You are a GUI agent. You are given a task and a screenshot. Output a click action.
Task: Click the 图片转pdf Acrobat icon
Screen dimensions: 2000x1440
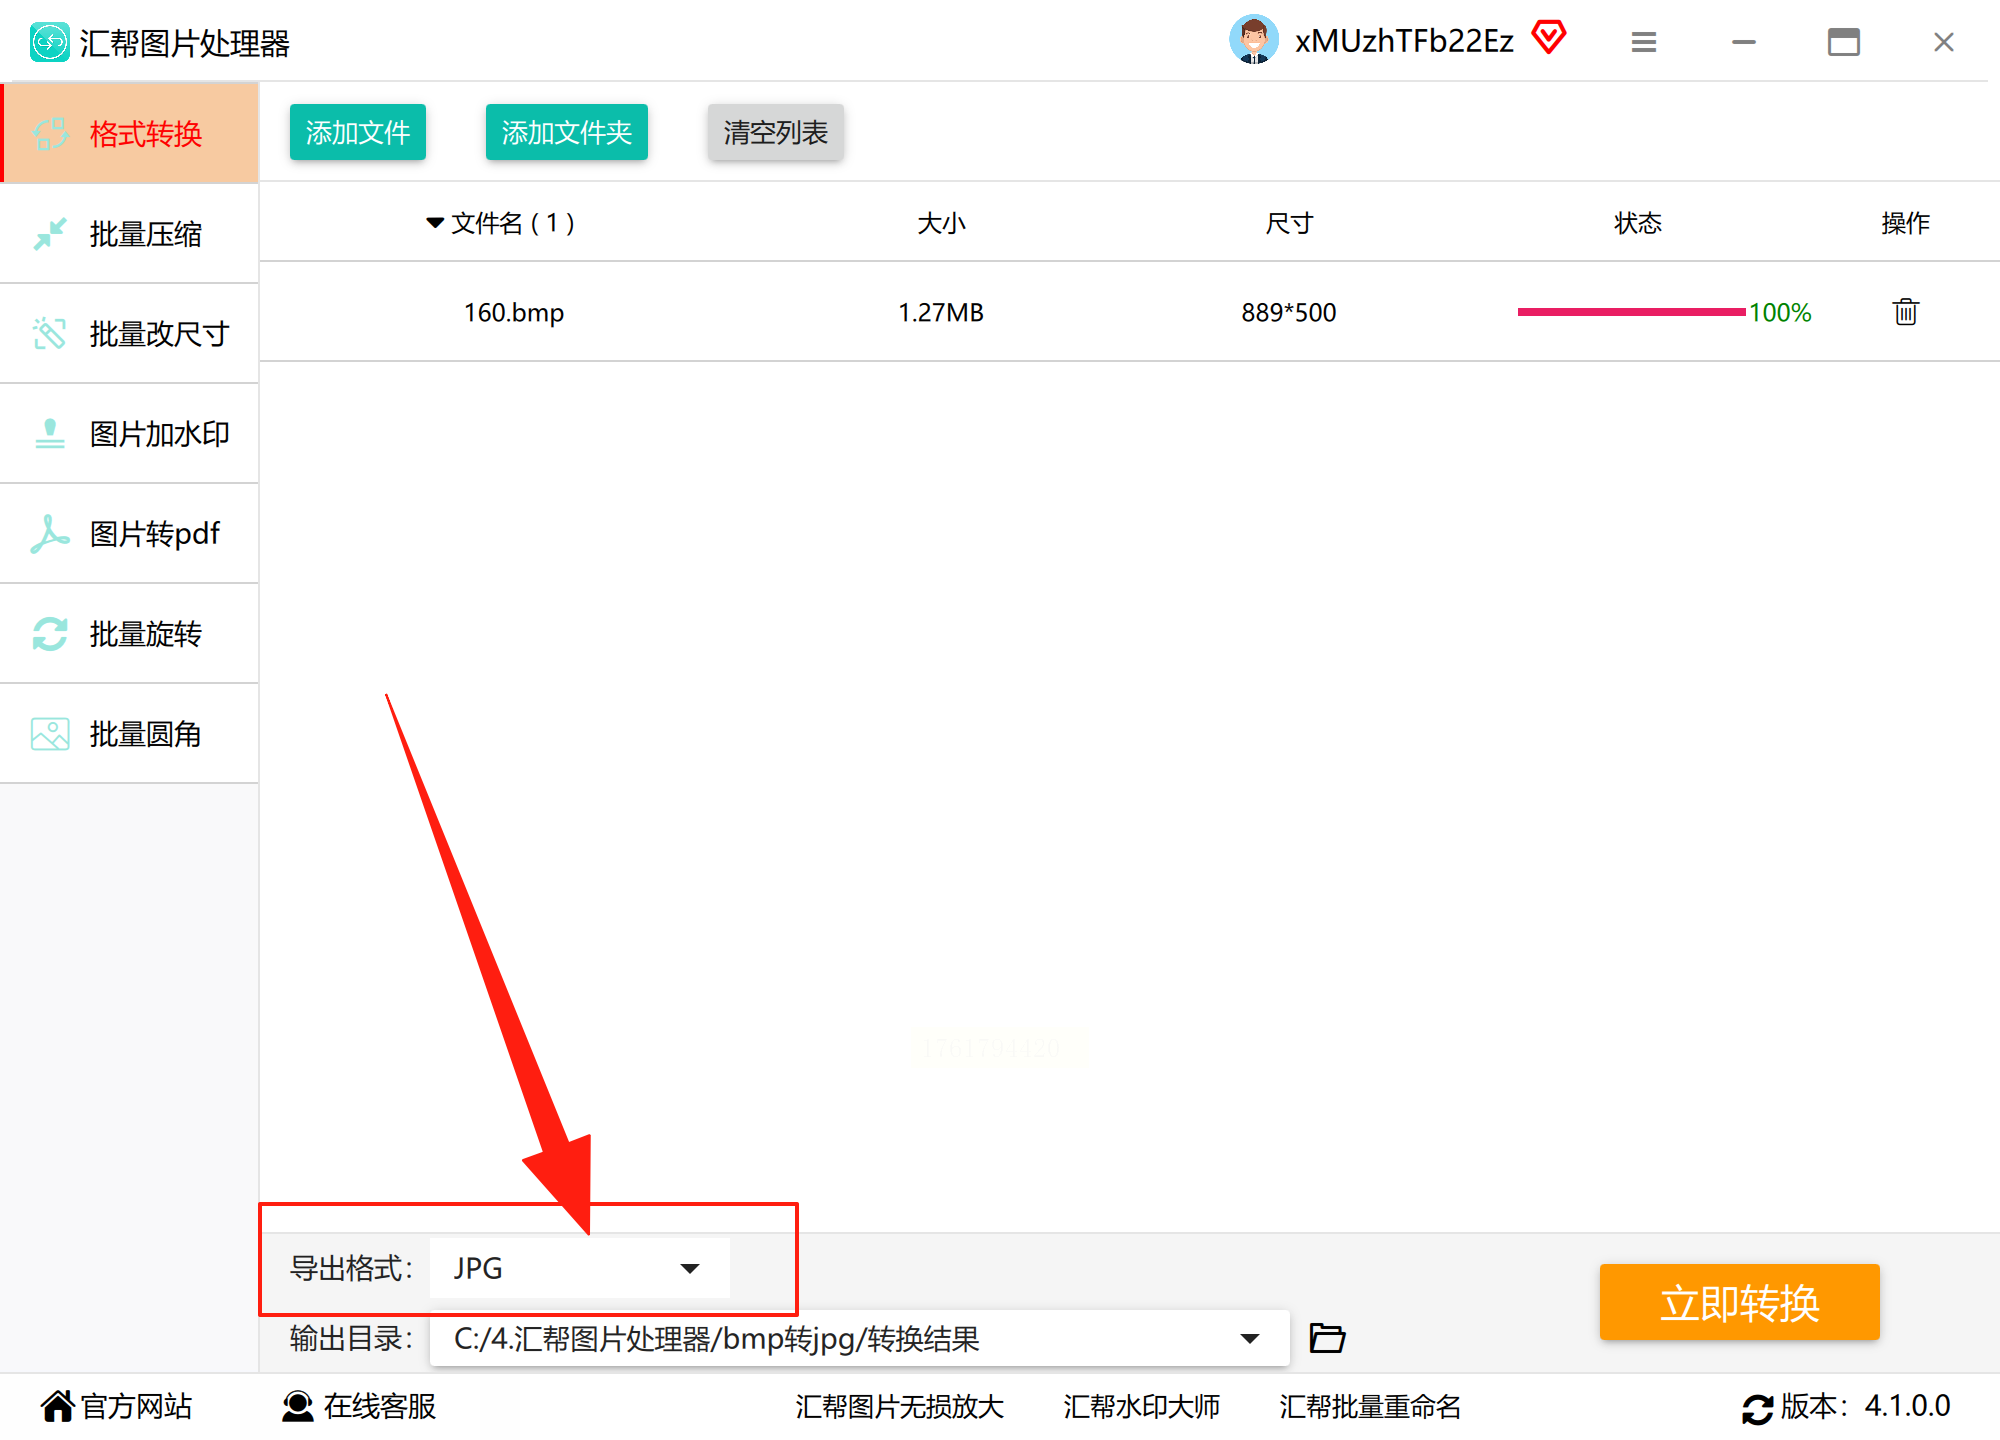(x=49, y=534)
